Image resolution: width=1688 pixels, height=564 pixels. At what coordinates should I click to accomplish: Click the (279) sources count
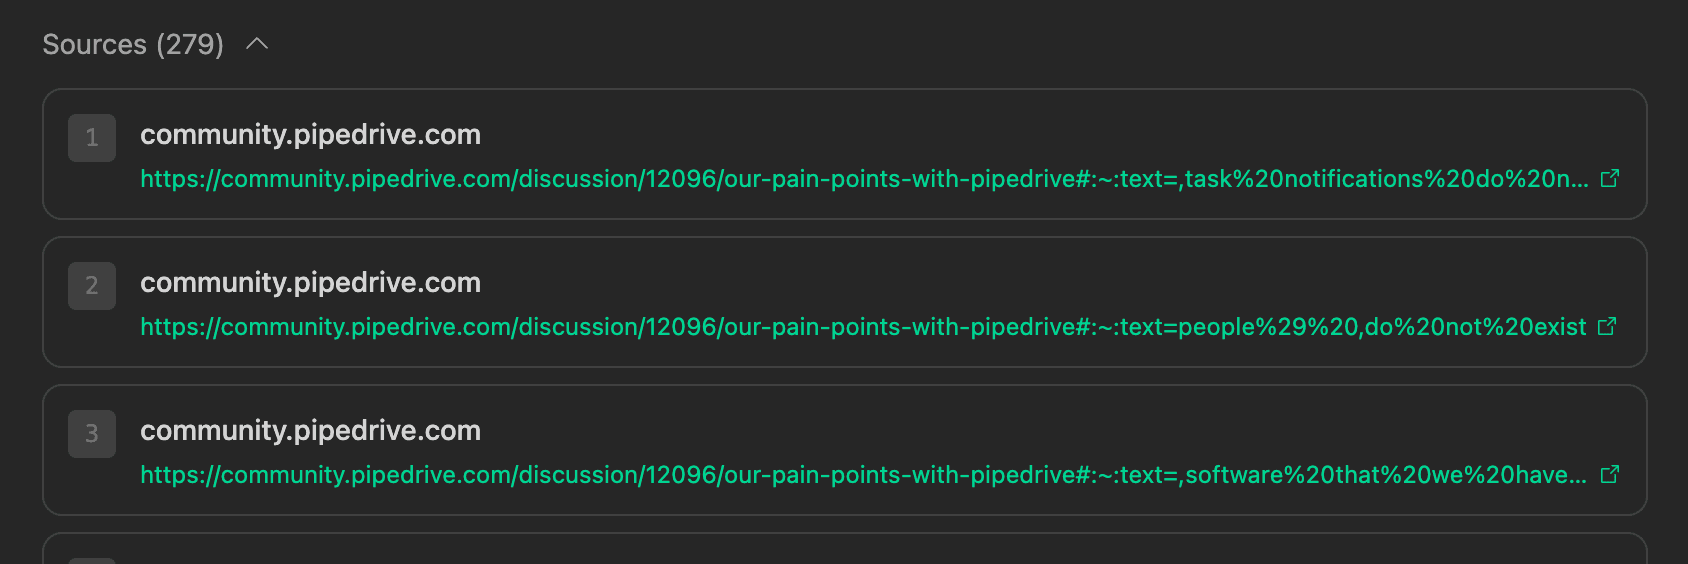click(x=190, y=45)
